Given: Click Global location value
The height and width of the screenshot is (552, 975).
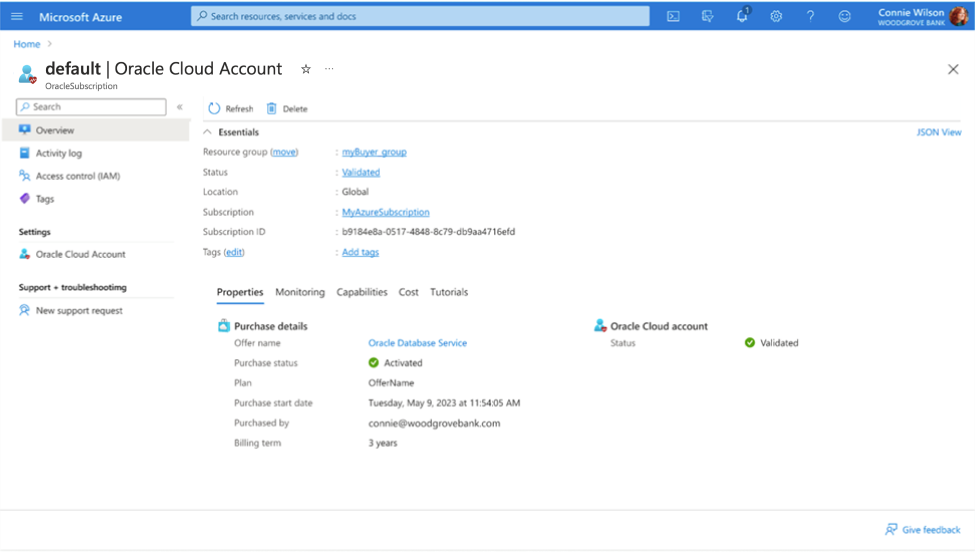Looking at the screenshot, I should (x=355, y=192).
